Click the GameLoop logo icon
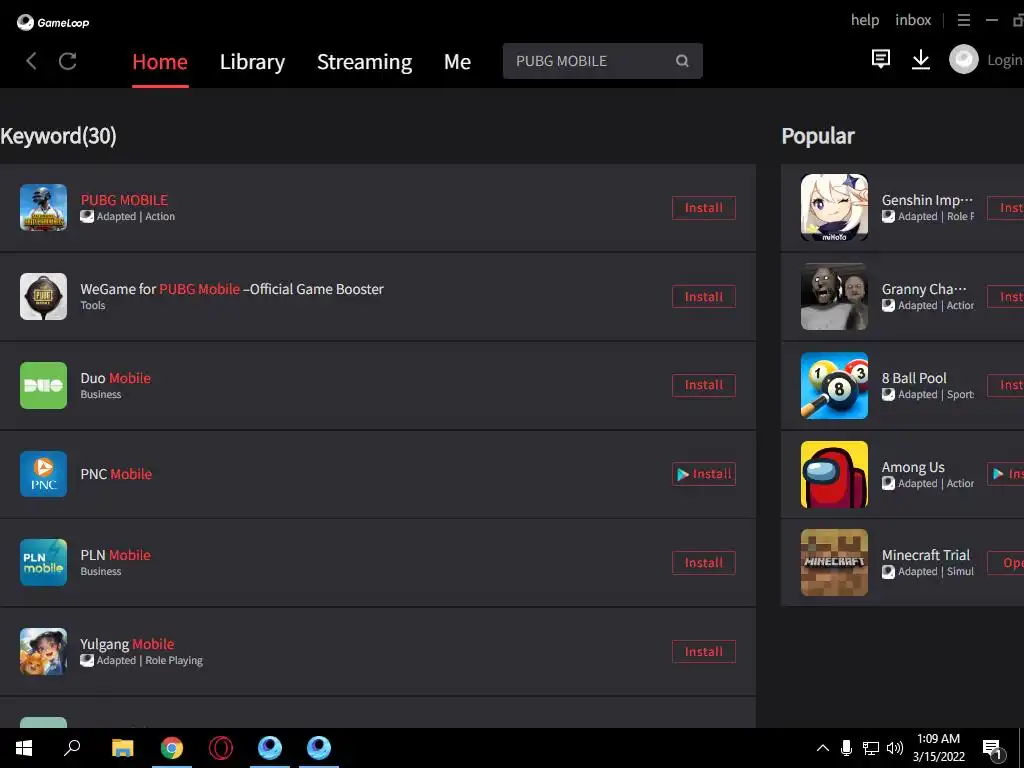 (x=25, y=22)
